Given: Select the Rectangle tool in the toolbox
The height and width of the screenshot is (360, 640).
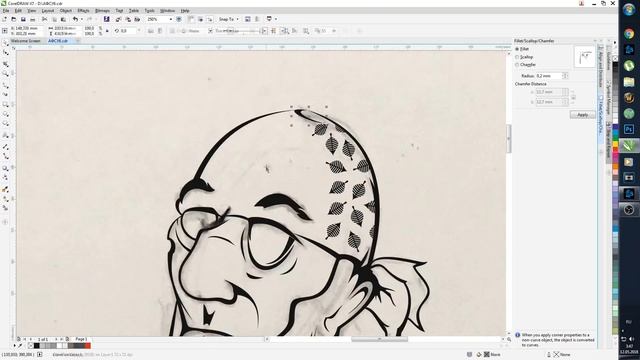Looking at the screenshot, I should (5, 104).
